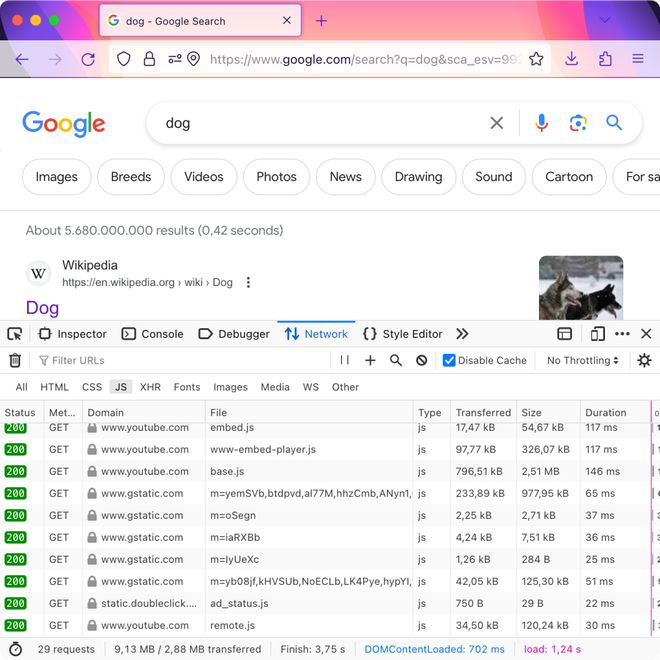Activate the element picker tool

point(15,334)
